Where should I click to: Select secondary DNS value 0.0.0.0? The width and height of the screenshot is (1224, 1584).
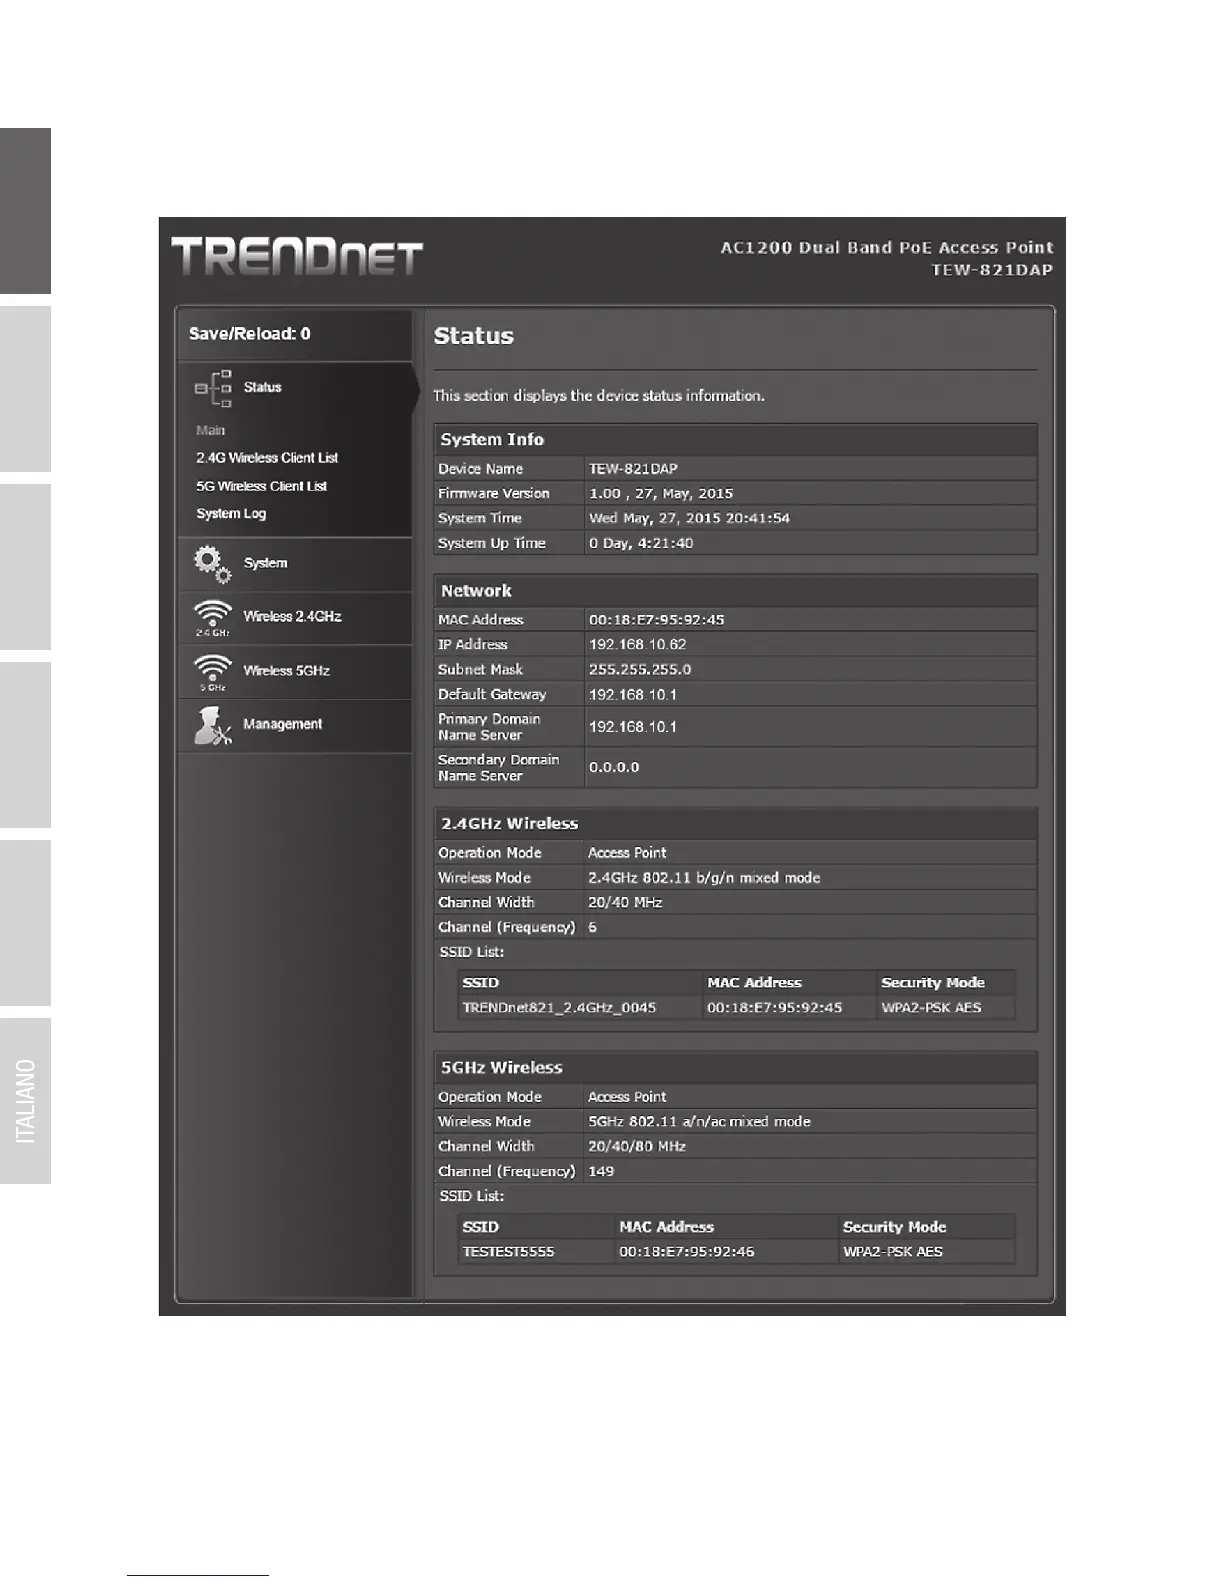(x=614, y=768)
